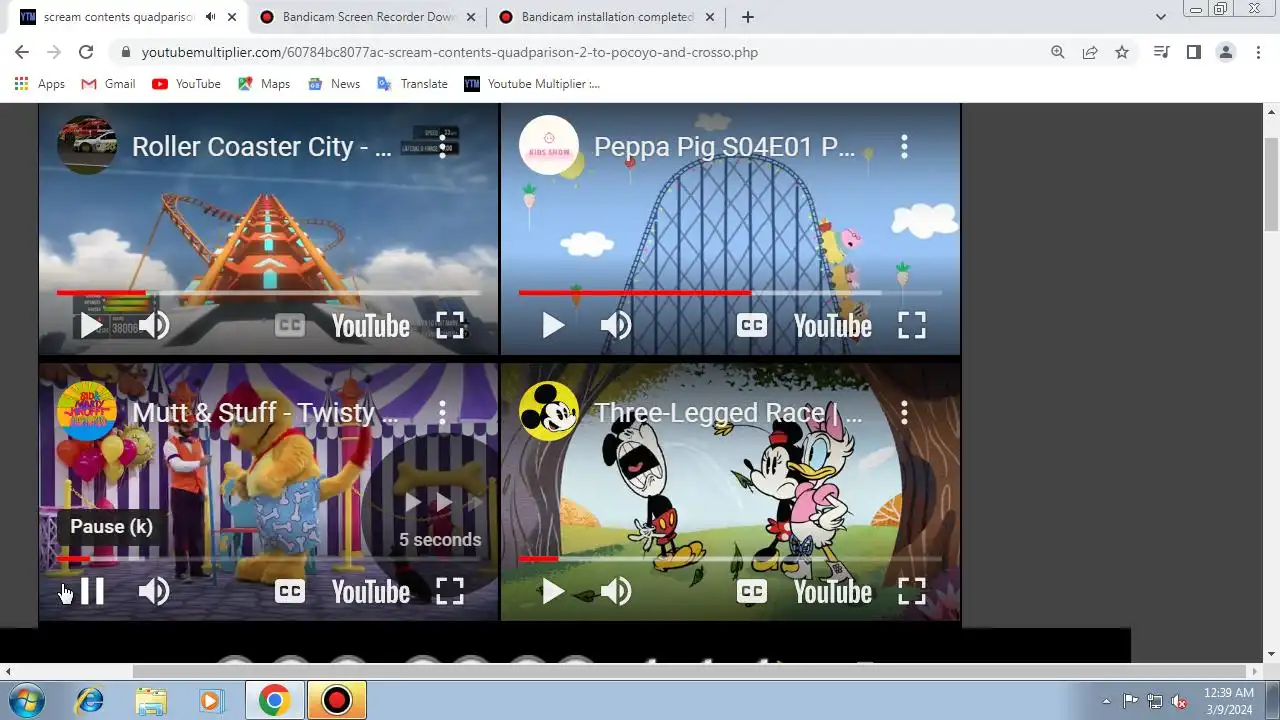This screenshot has width=1280, height=720.
Task: Fullscreen the Roller Coaster City video
Action: click(x=450, y=325)
